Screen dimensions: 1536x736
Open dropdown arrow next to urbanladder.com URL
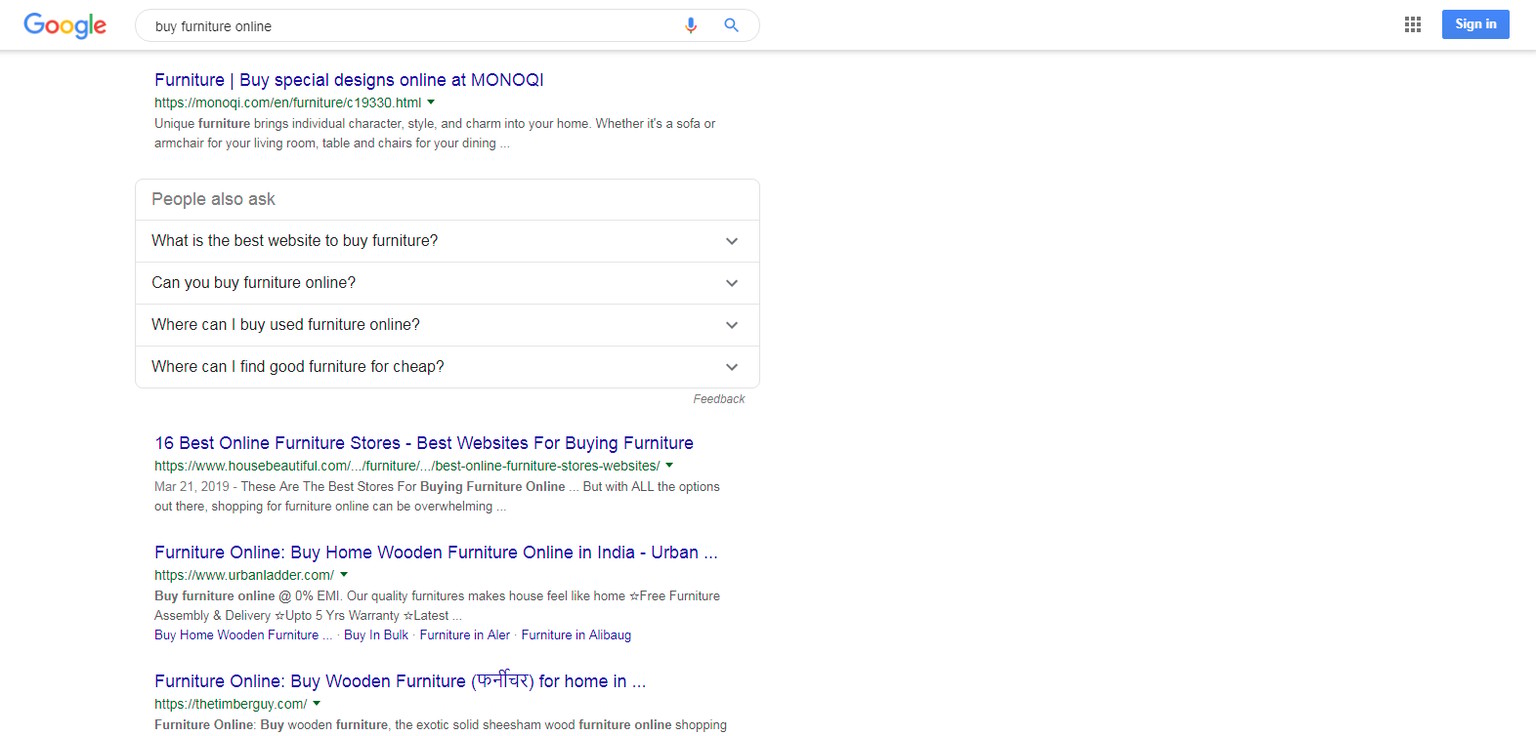[344, 575]
